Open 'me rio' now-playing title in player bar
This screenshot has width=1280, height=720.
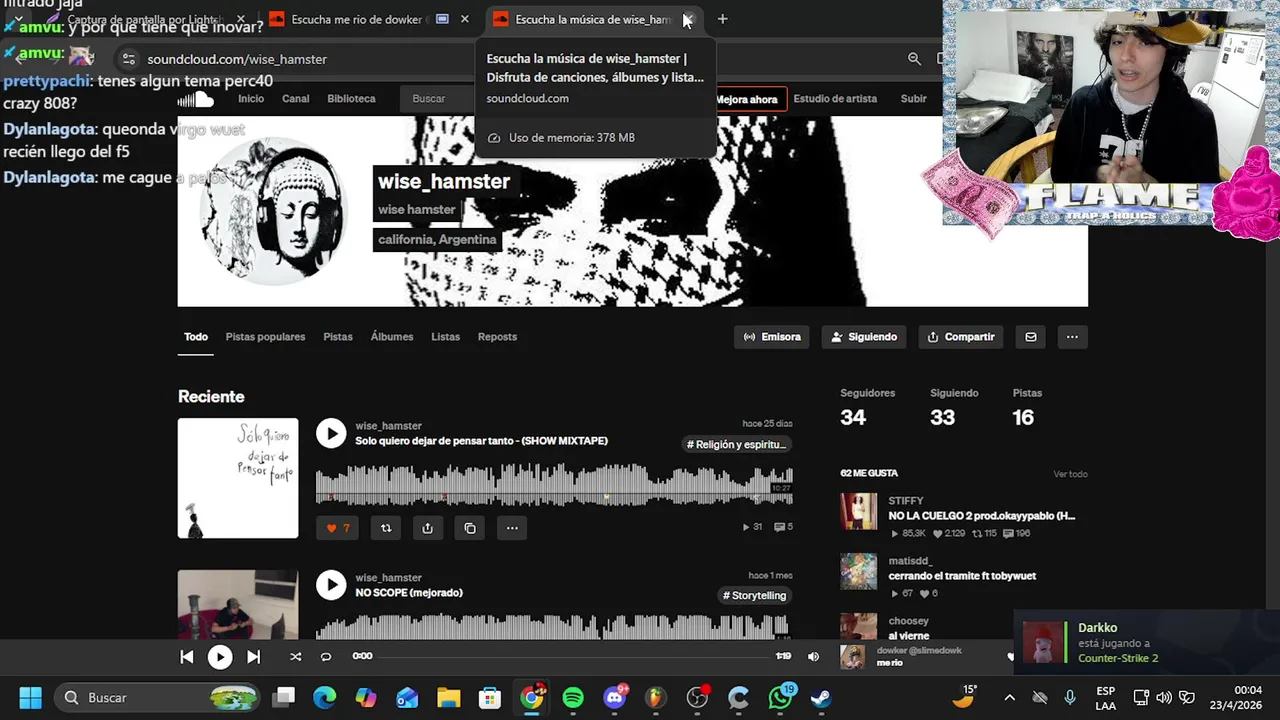click(890, 662)
